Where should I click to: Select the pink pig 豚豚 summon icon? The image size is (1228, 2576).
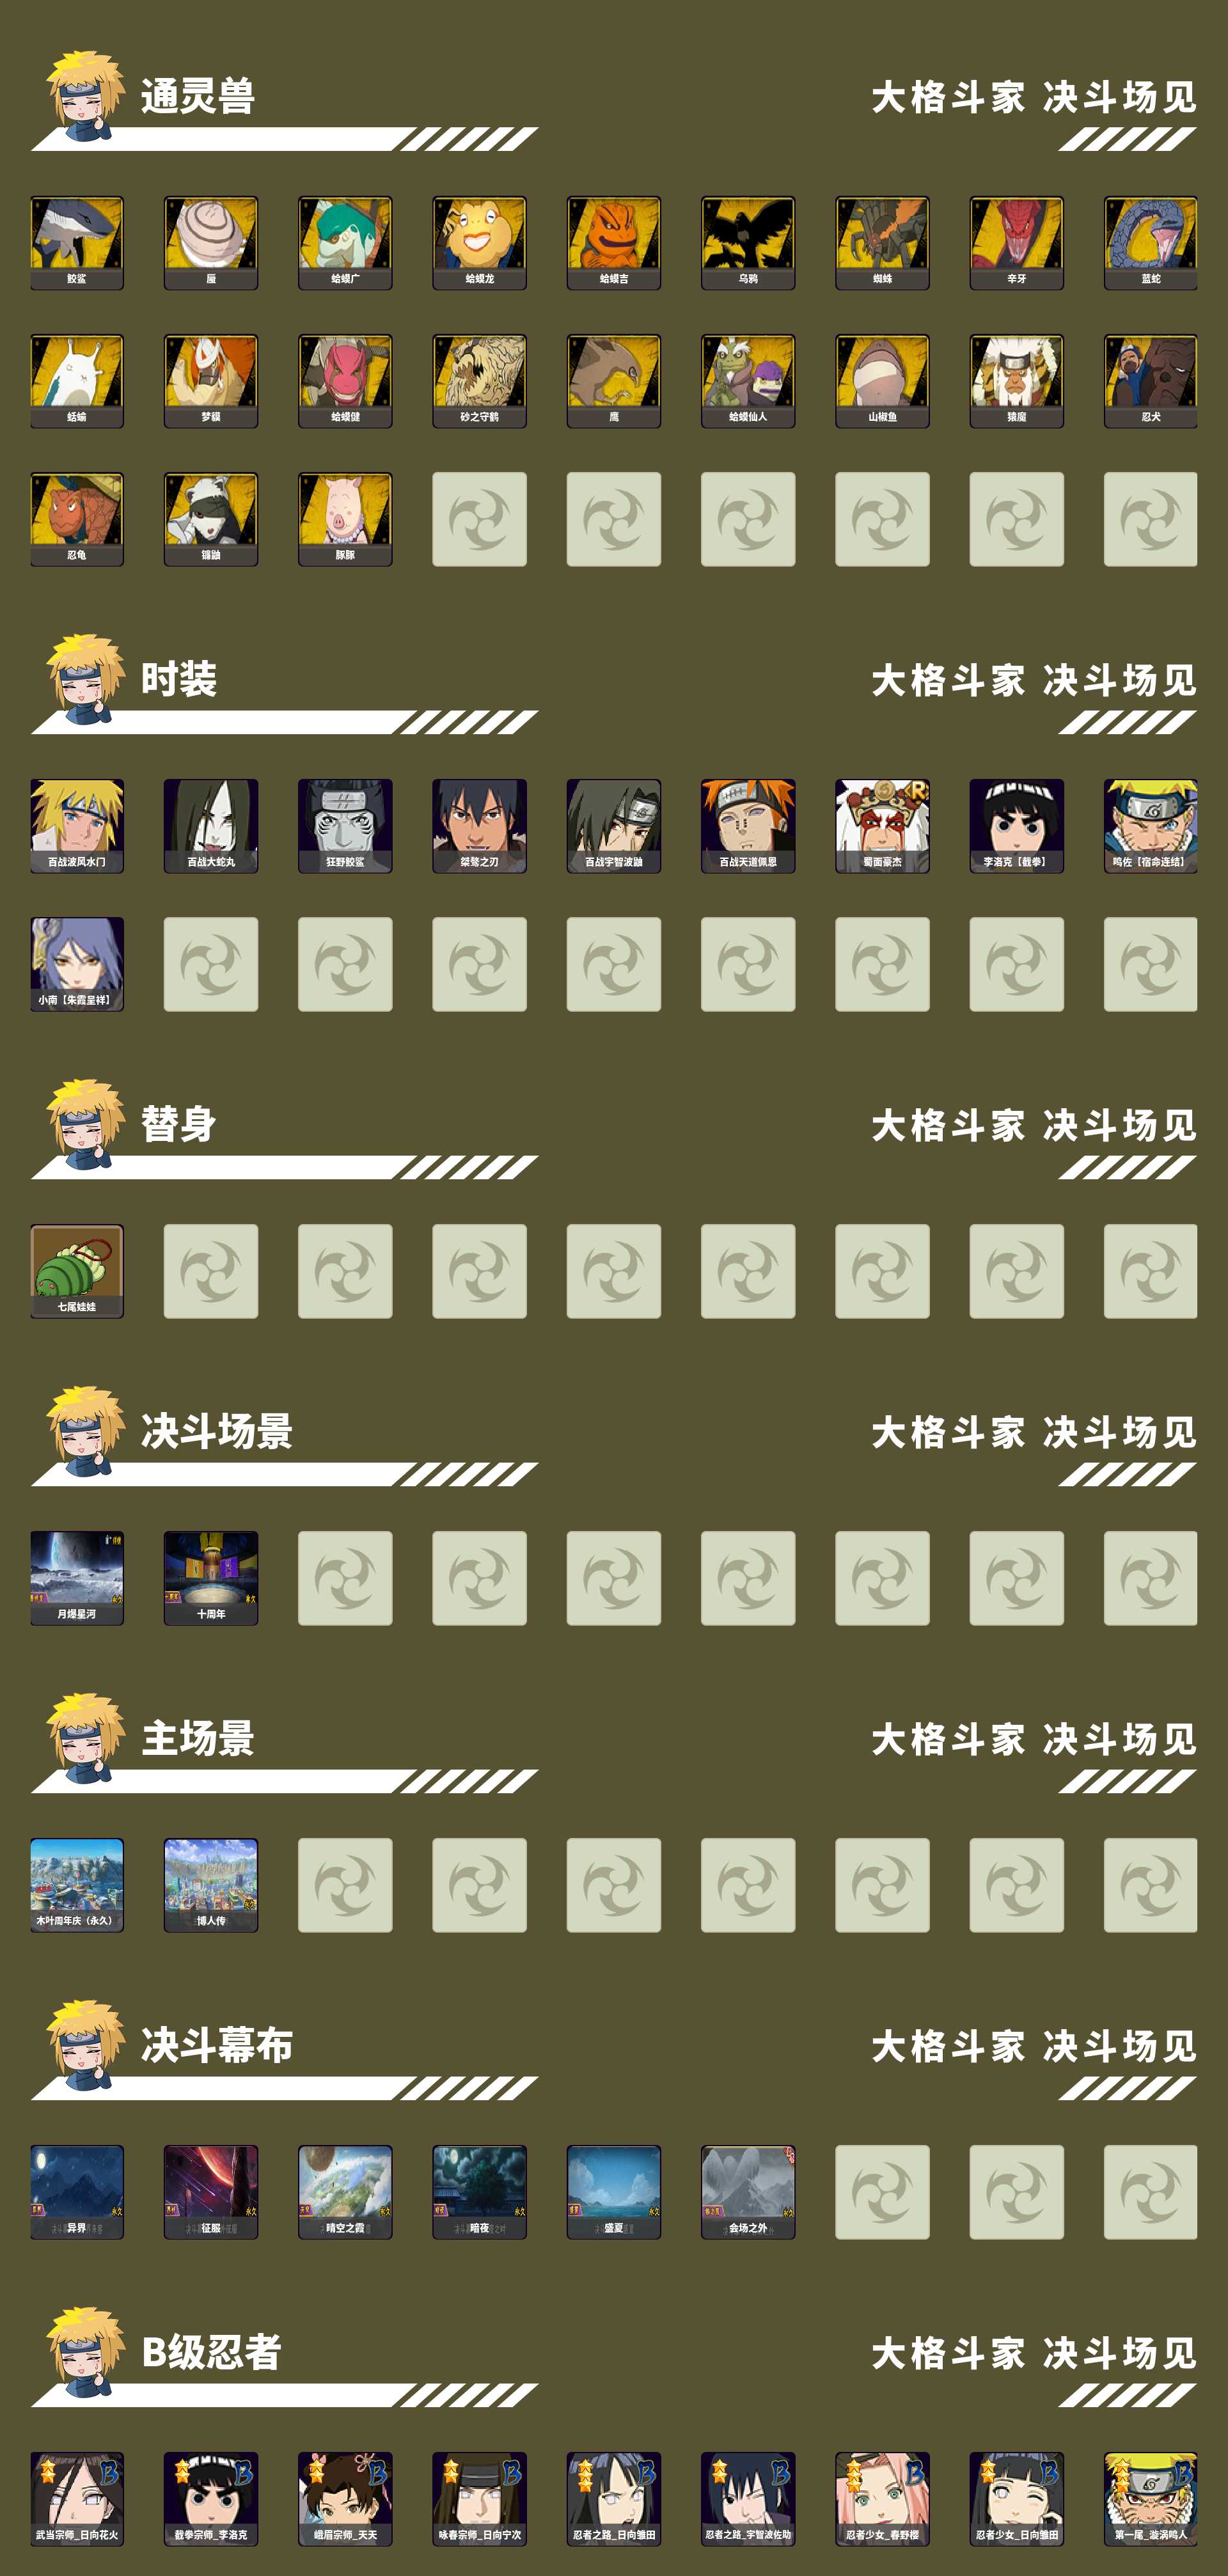[345, 519]
